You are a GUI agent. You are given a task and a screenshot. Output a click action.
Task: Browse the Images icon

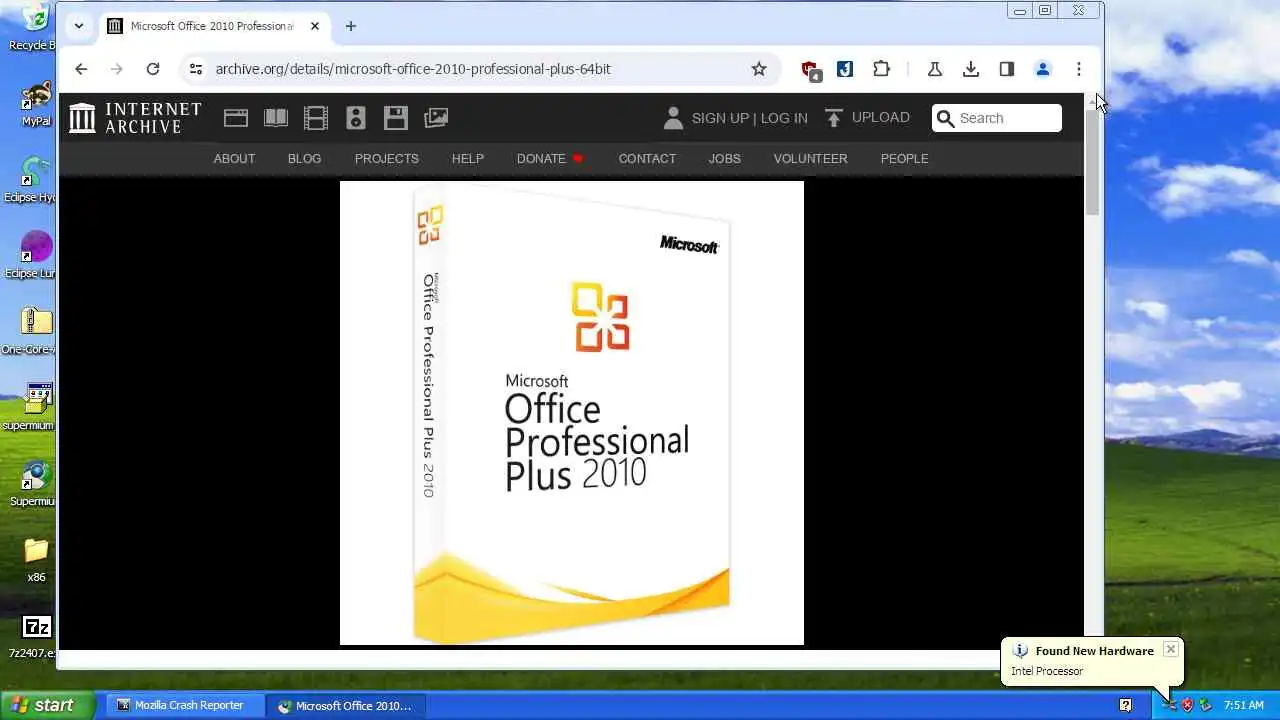coord(436,118)
